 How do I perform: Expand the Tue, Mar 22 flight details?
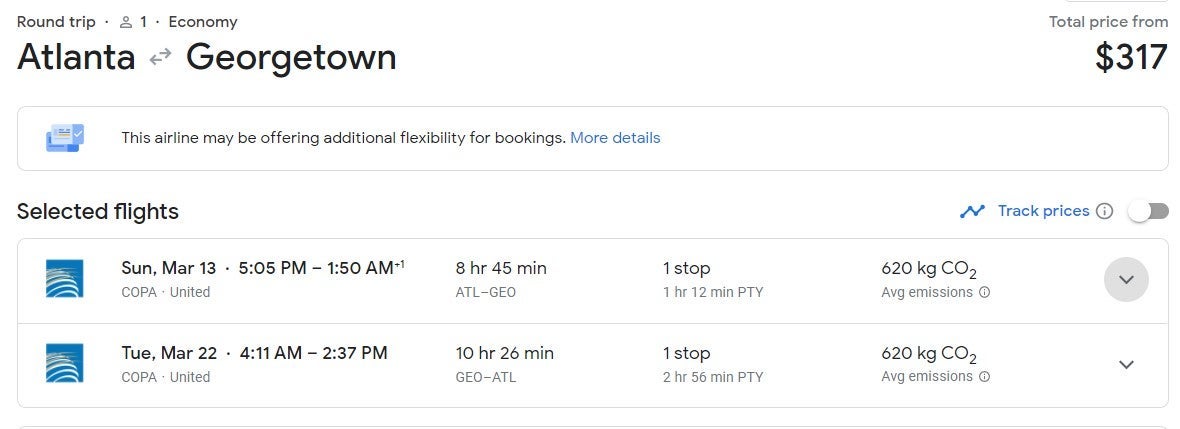(1126, 364)
